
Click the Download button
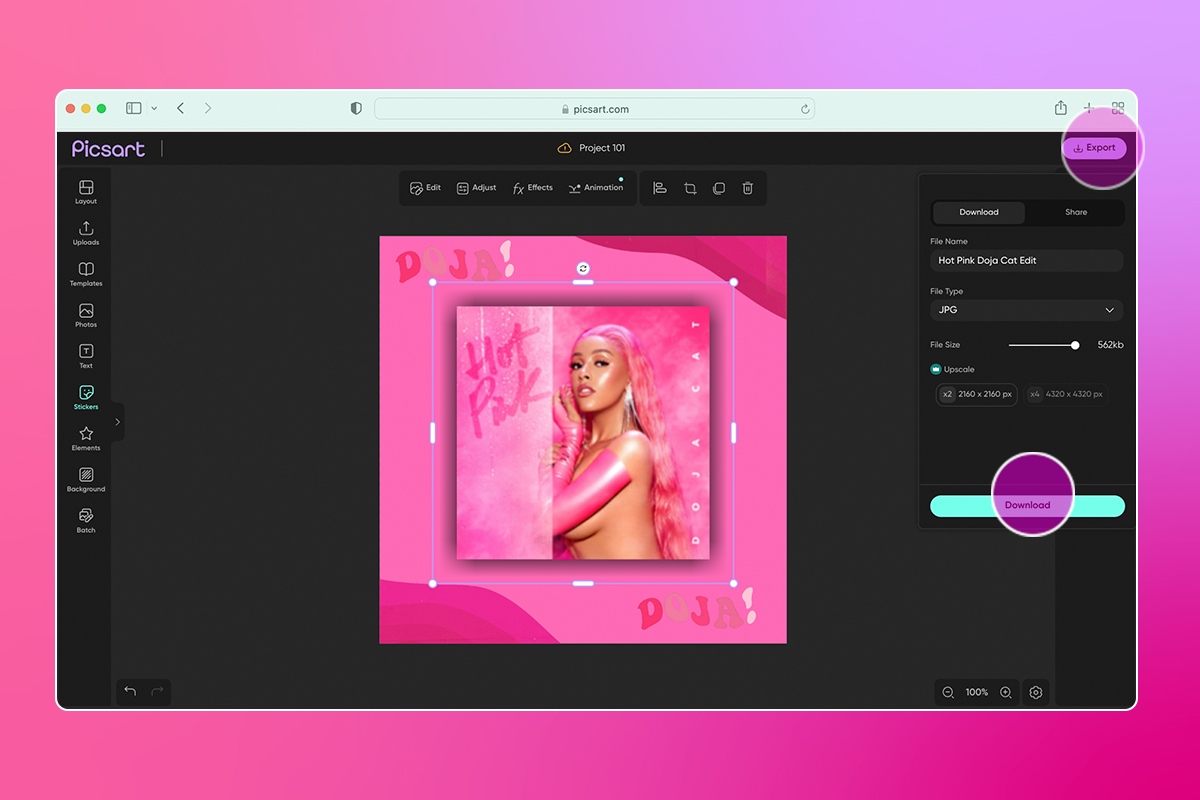pos(1027,505)
